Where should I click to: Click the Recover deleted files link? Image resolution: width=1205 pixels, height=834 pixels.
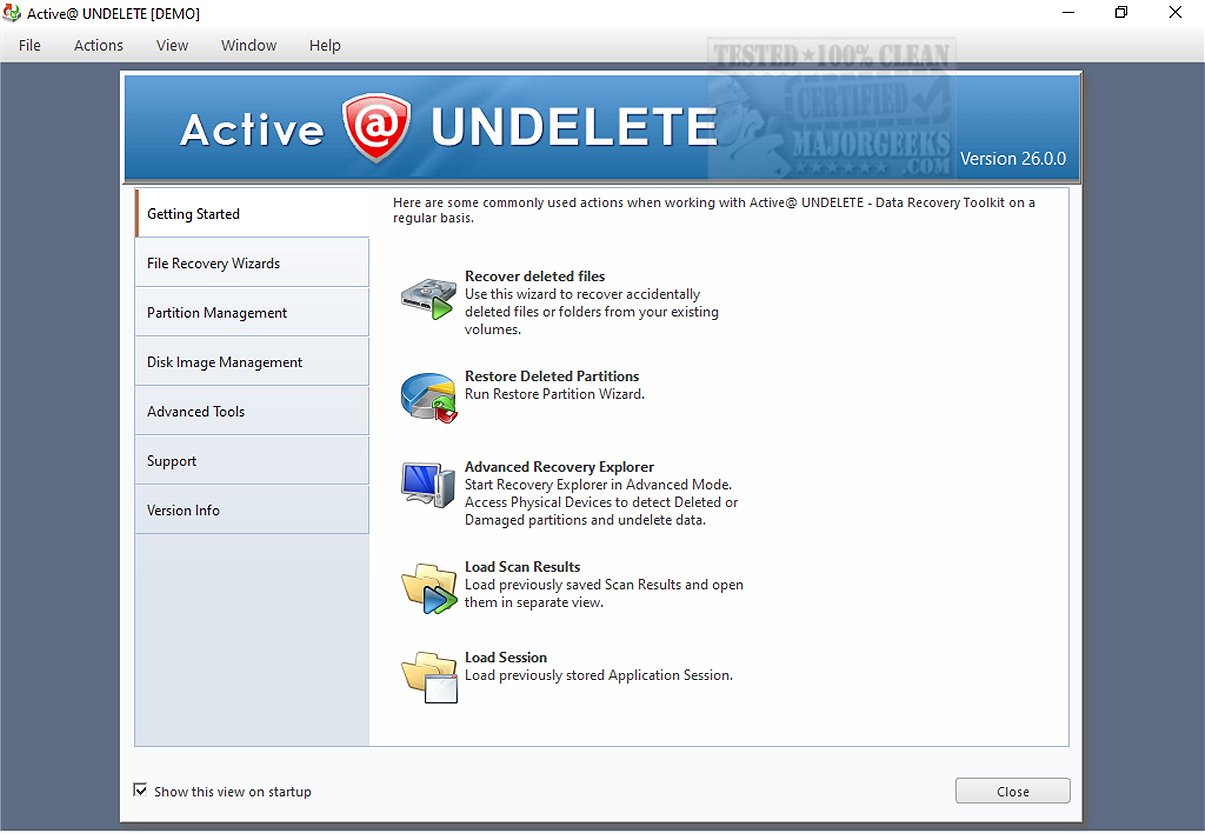pyautogui.click(x=535, y=276)
